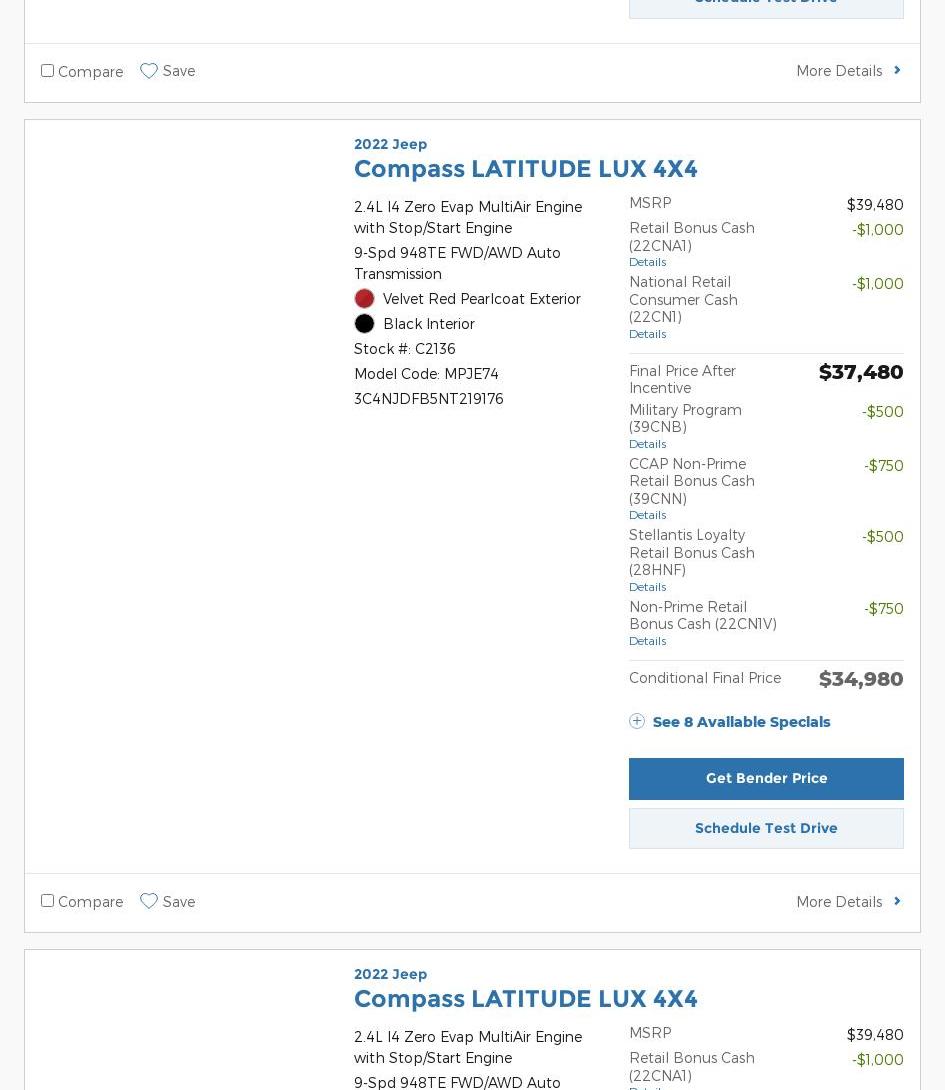Click the plus icon beside See 8 Available Specials
Screen dimensions: 945x1090
click(x=637, y=721)
